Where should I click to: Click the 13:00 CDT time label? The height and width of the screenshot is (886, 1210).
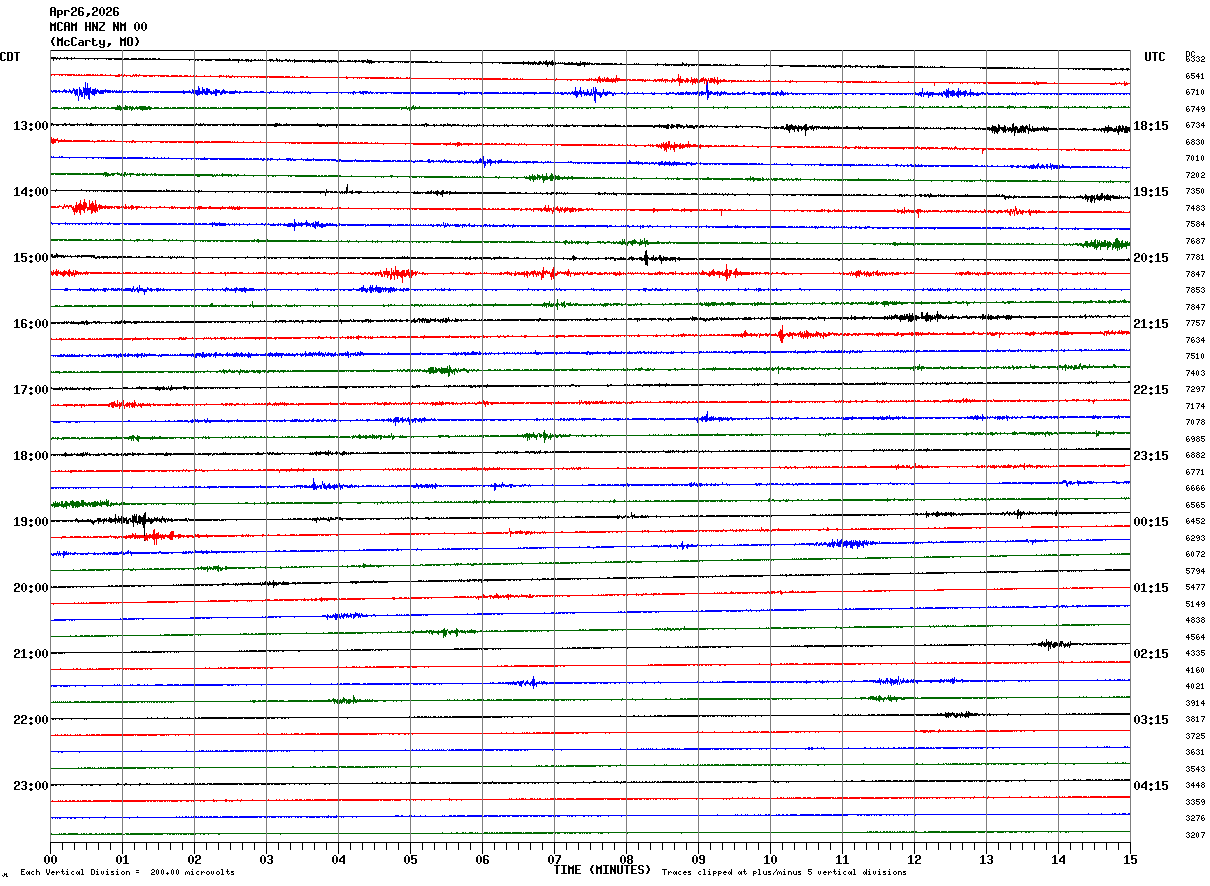point(30,126)
